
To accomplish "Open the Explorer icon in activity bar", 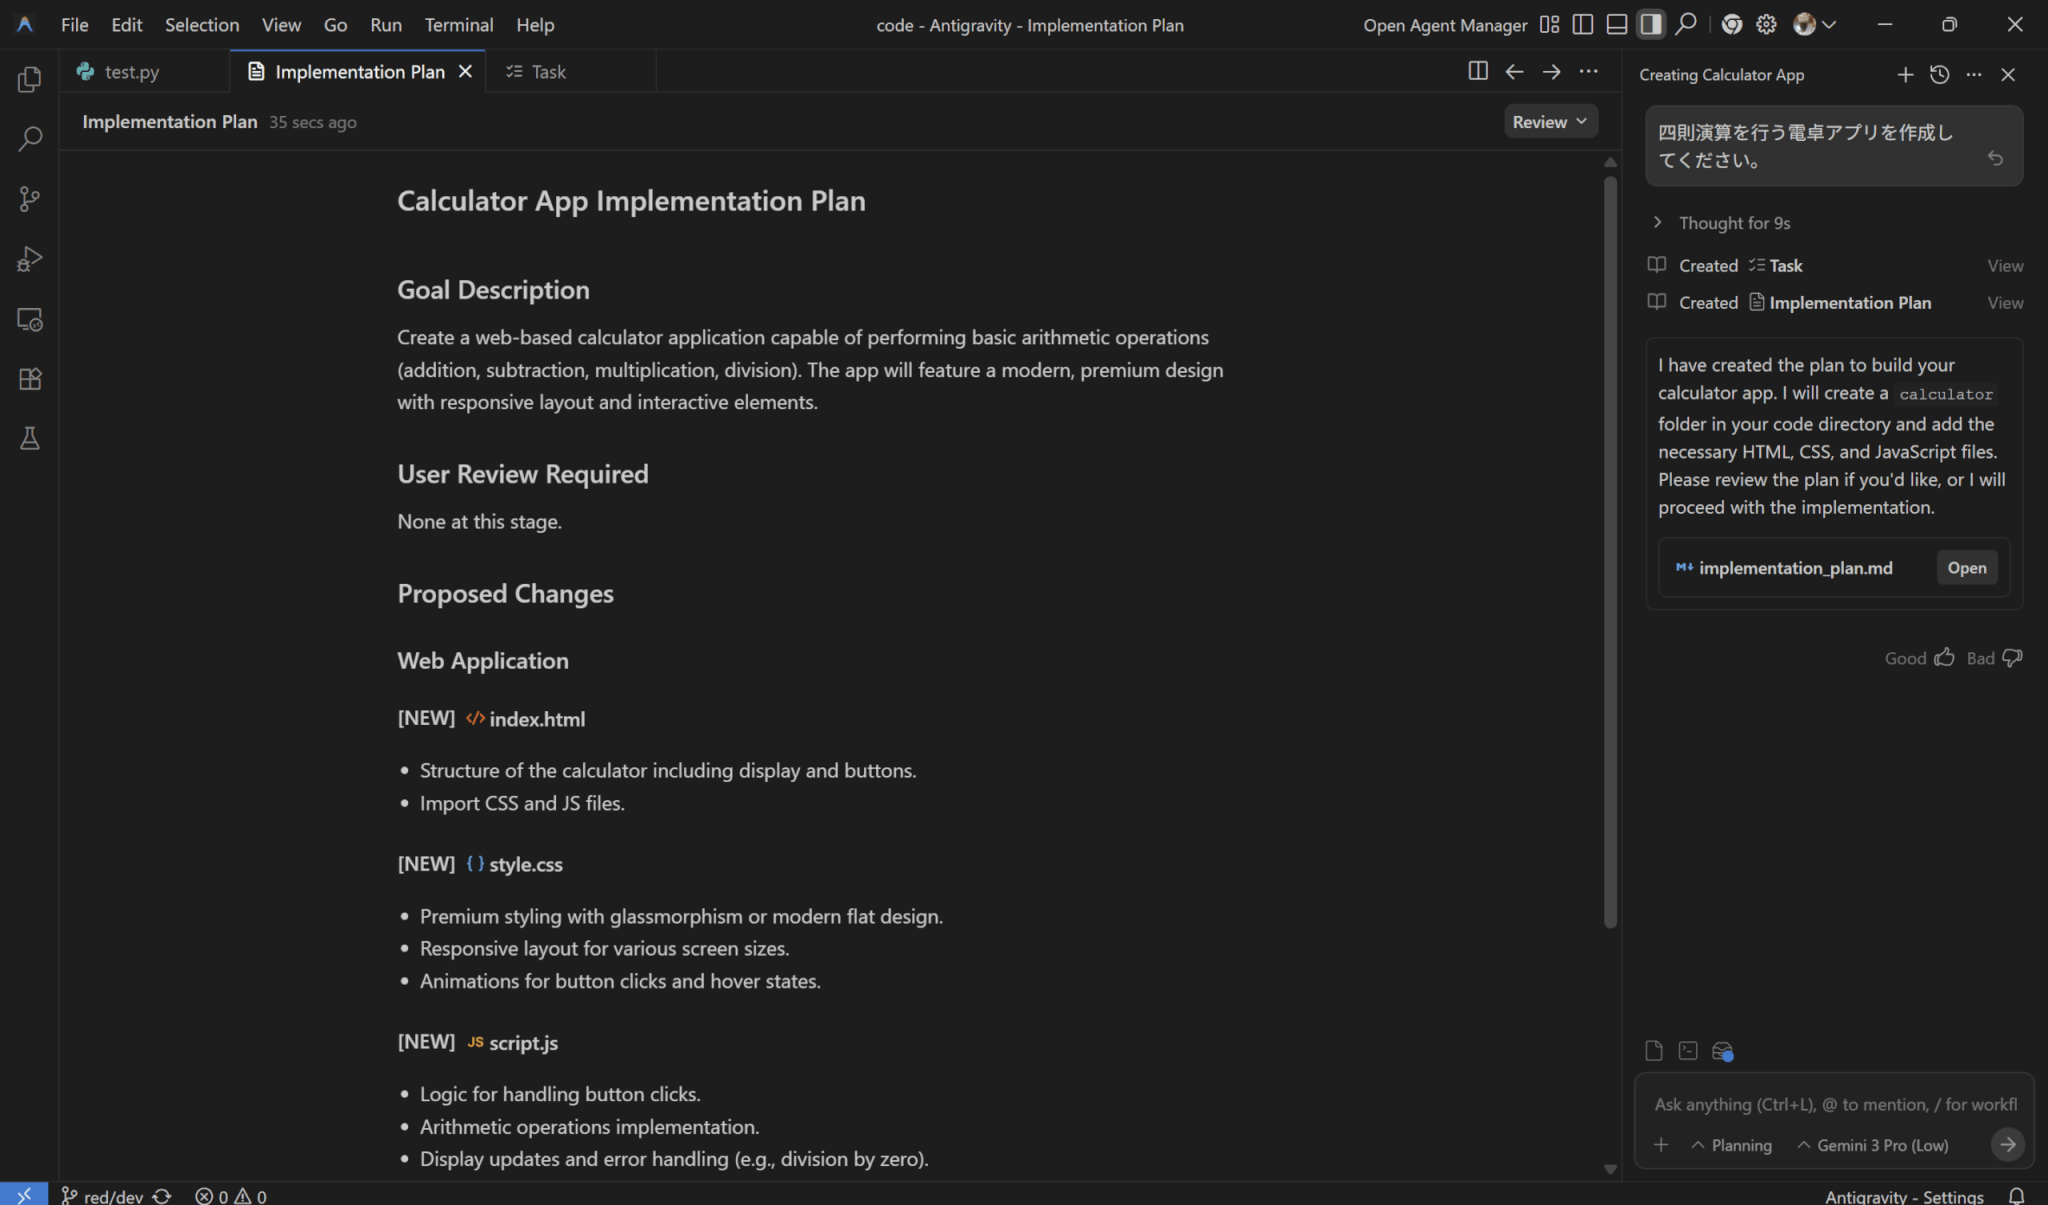I will point(29,79).
